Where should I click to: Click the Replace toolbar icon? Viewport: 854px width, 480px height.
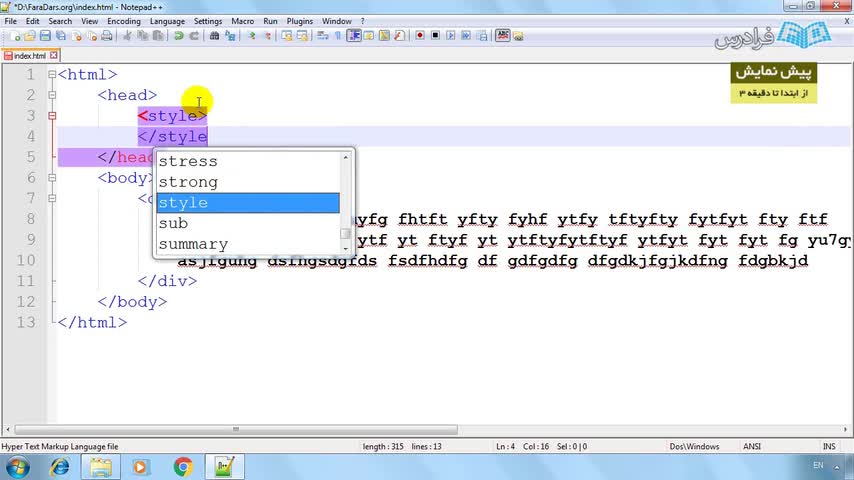coord(230,36)
